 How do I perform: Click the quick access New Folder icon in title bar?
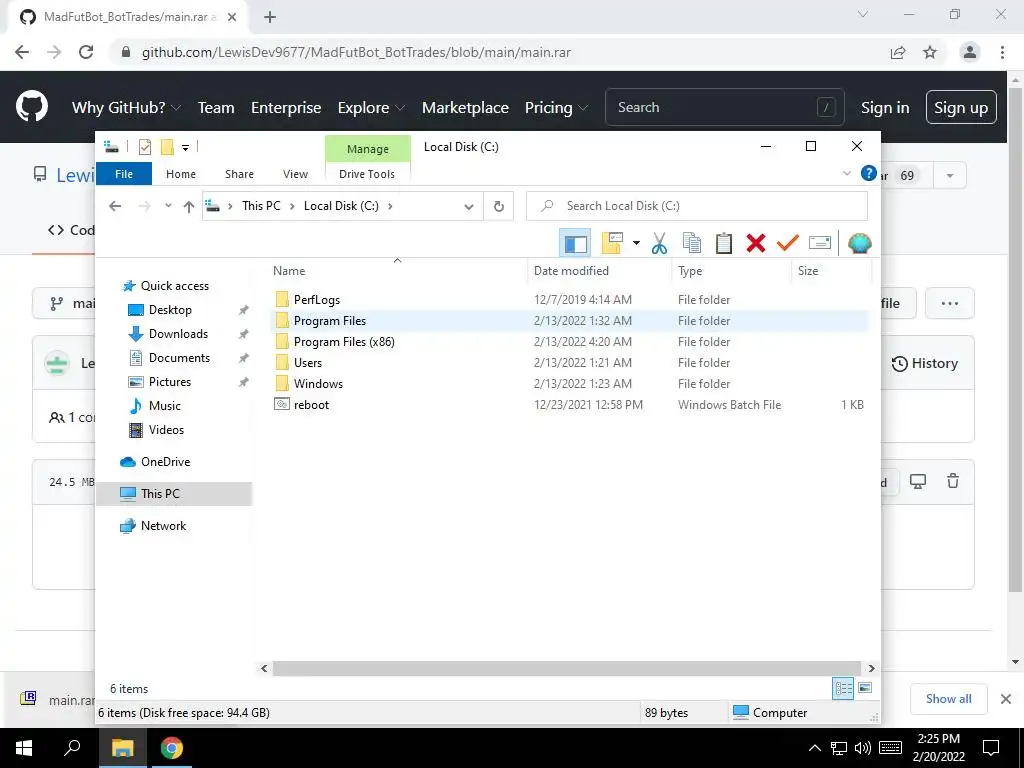click(x=167, y=147)
